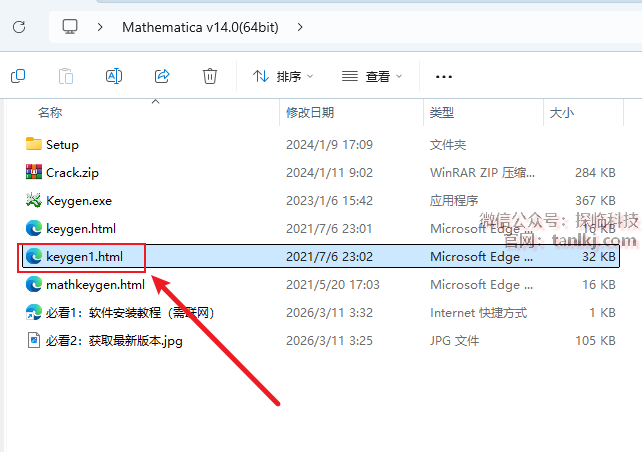This screenshot has width=642, height=452.
Task: Click the keygen1.html file name
Action: pos(84,257)
